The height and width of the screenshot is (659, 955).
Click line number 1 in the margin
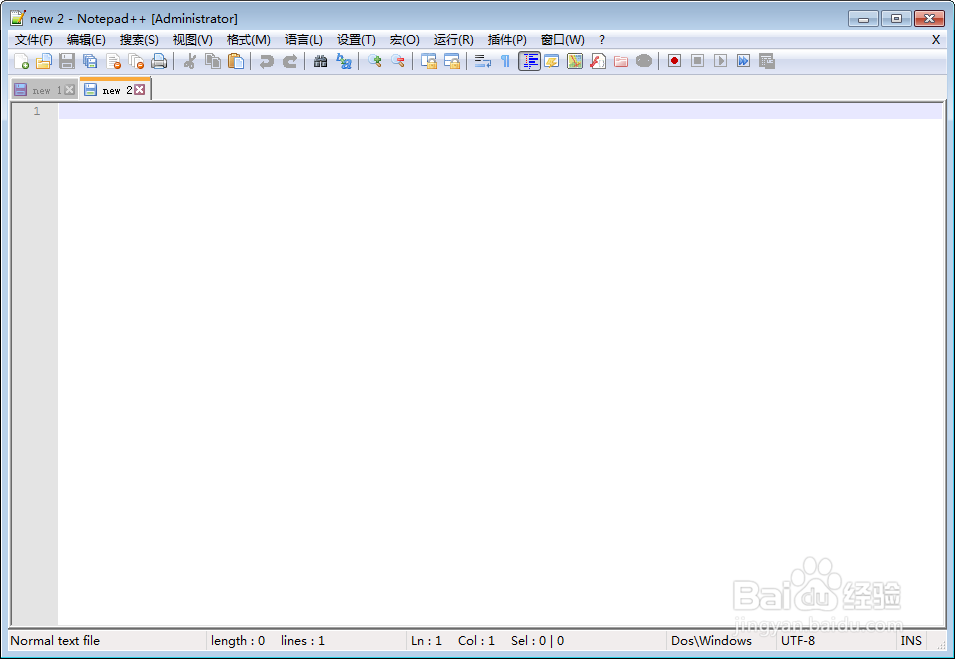coord(37,111)
